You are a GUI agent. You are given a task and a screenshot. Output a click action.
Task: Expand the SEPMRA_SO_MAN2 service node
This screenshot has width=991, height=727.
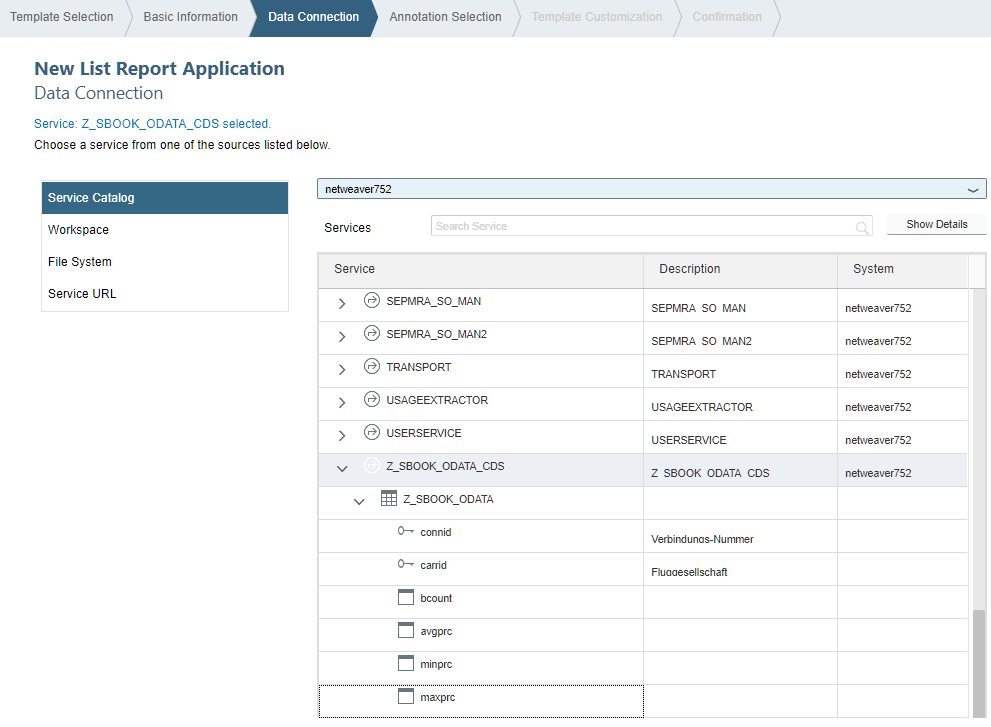(342, 336)
